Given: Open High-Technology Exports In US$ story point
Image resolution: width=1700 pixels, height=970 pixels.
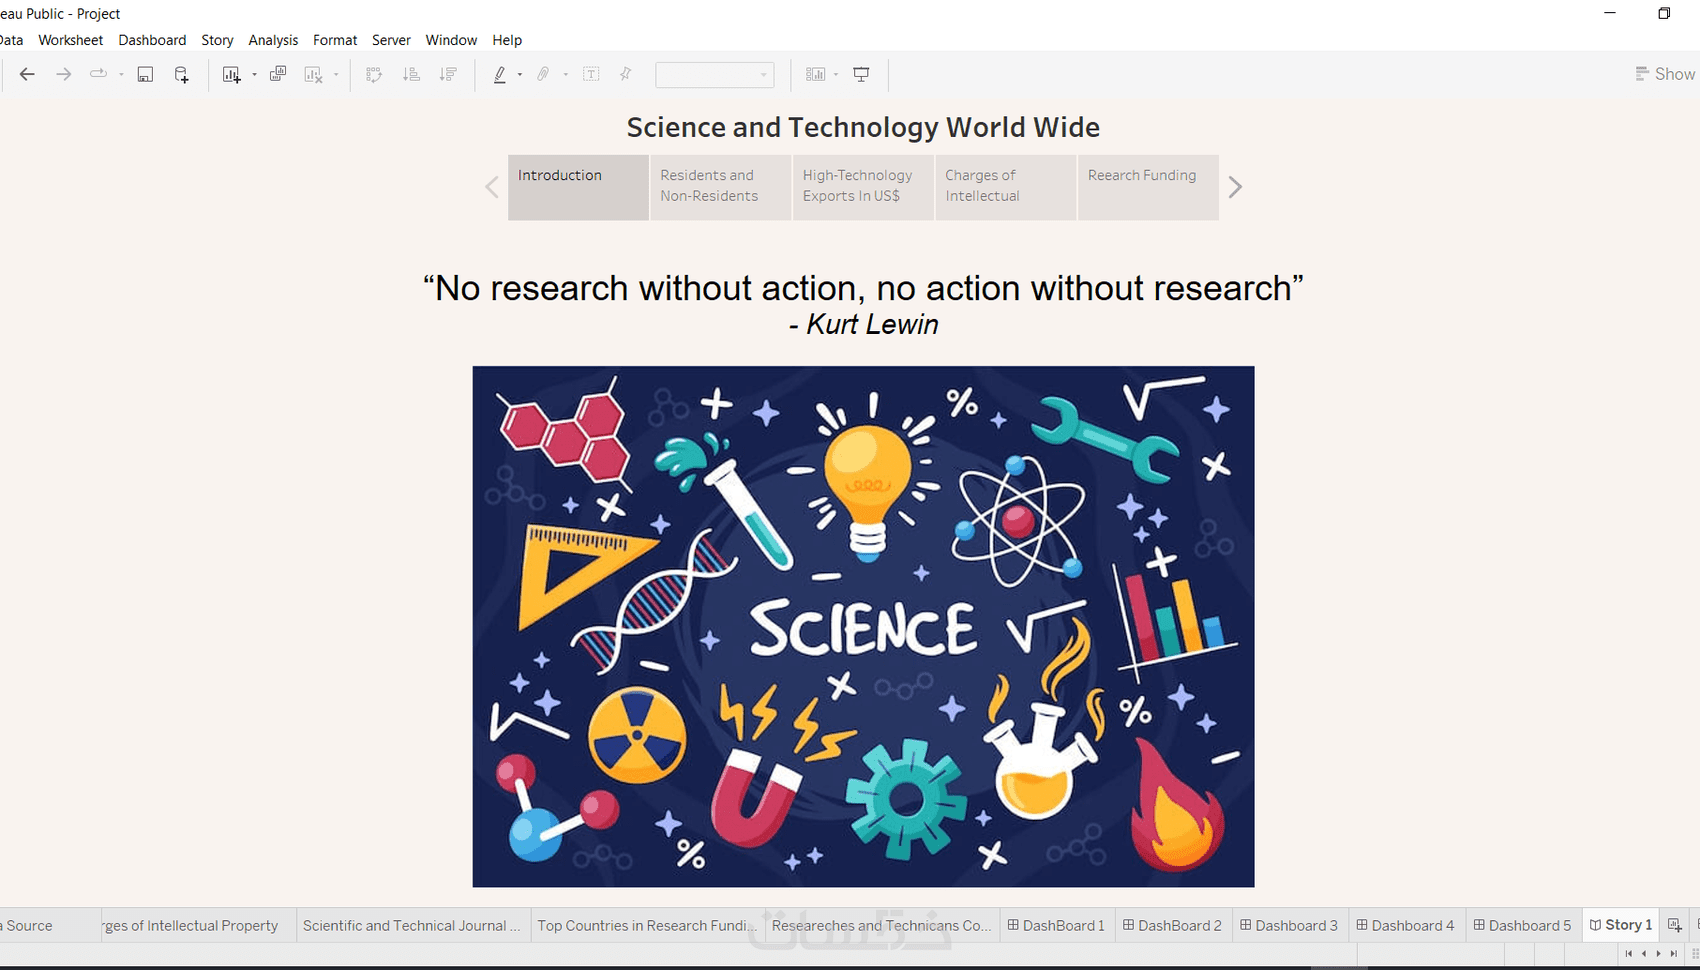Looking at the screenshot, I should (x=863, y=187).
